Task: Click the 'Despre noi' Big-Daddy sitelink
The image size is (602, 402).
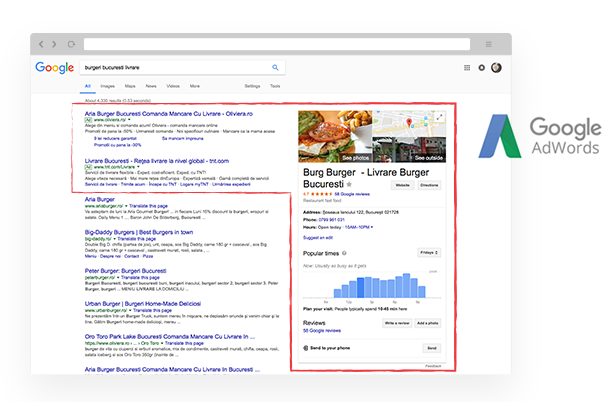Action: point(110,256)
